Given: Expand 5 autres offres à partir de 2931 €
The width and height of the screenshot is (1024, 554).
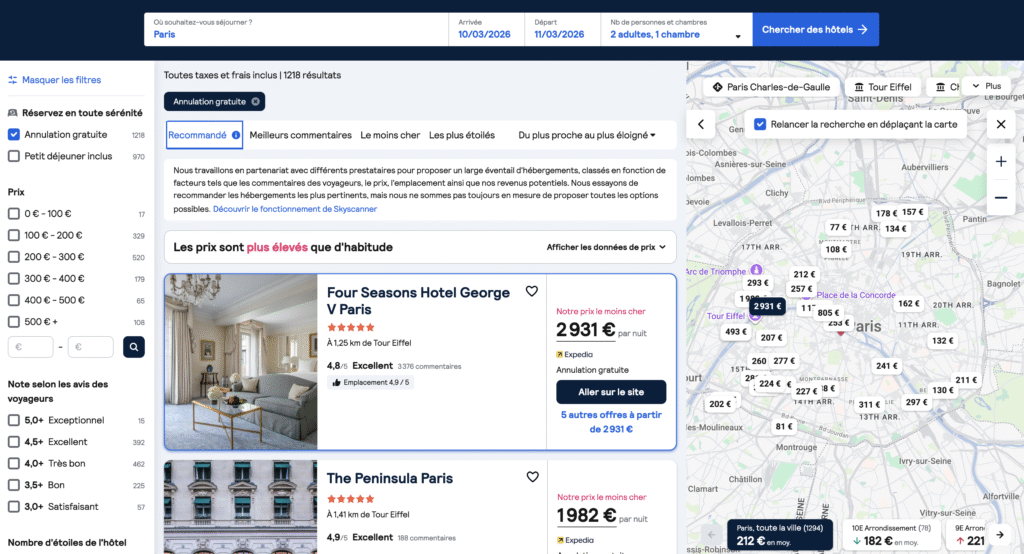Looking at the screenshot, I should click(611, 422).
